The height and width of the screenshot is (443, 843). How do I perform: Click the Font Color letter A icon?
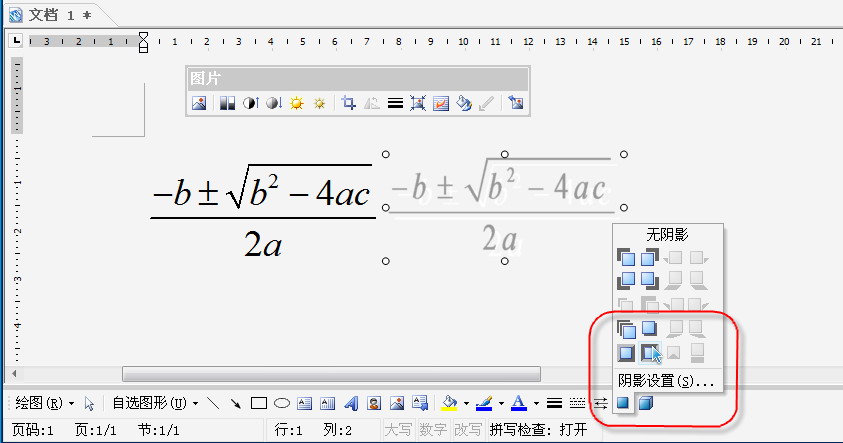point(519,403)
